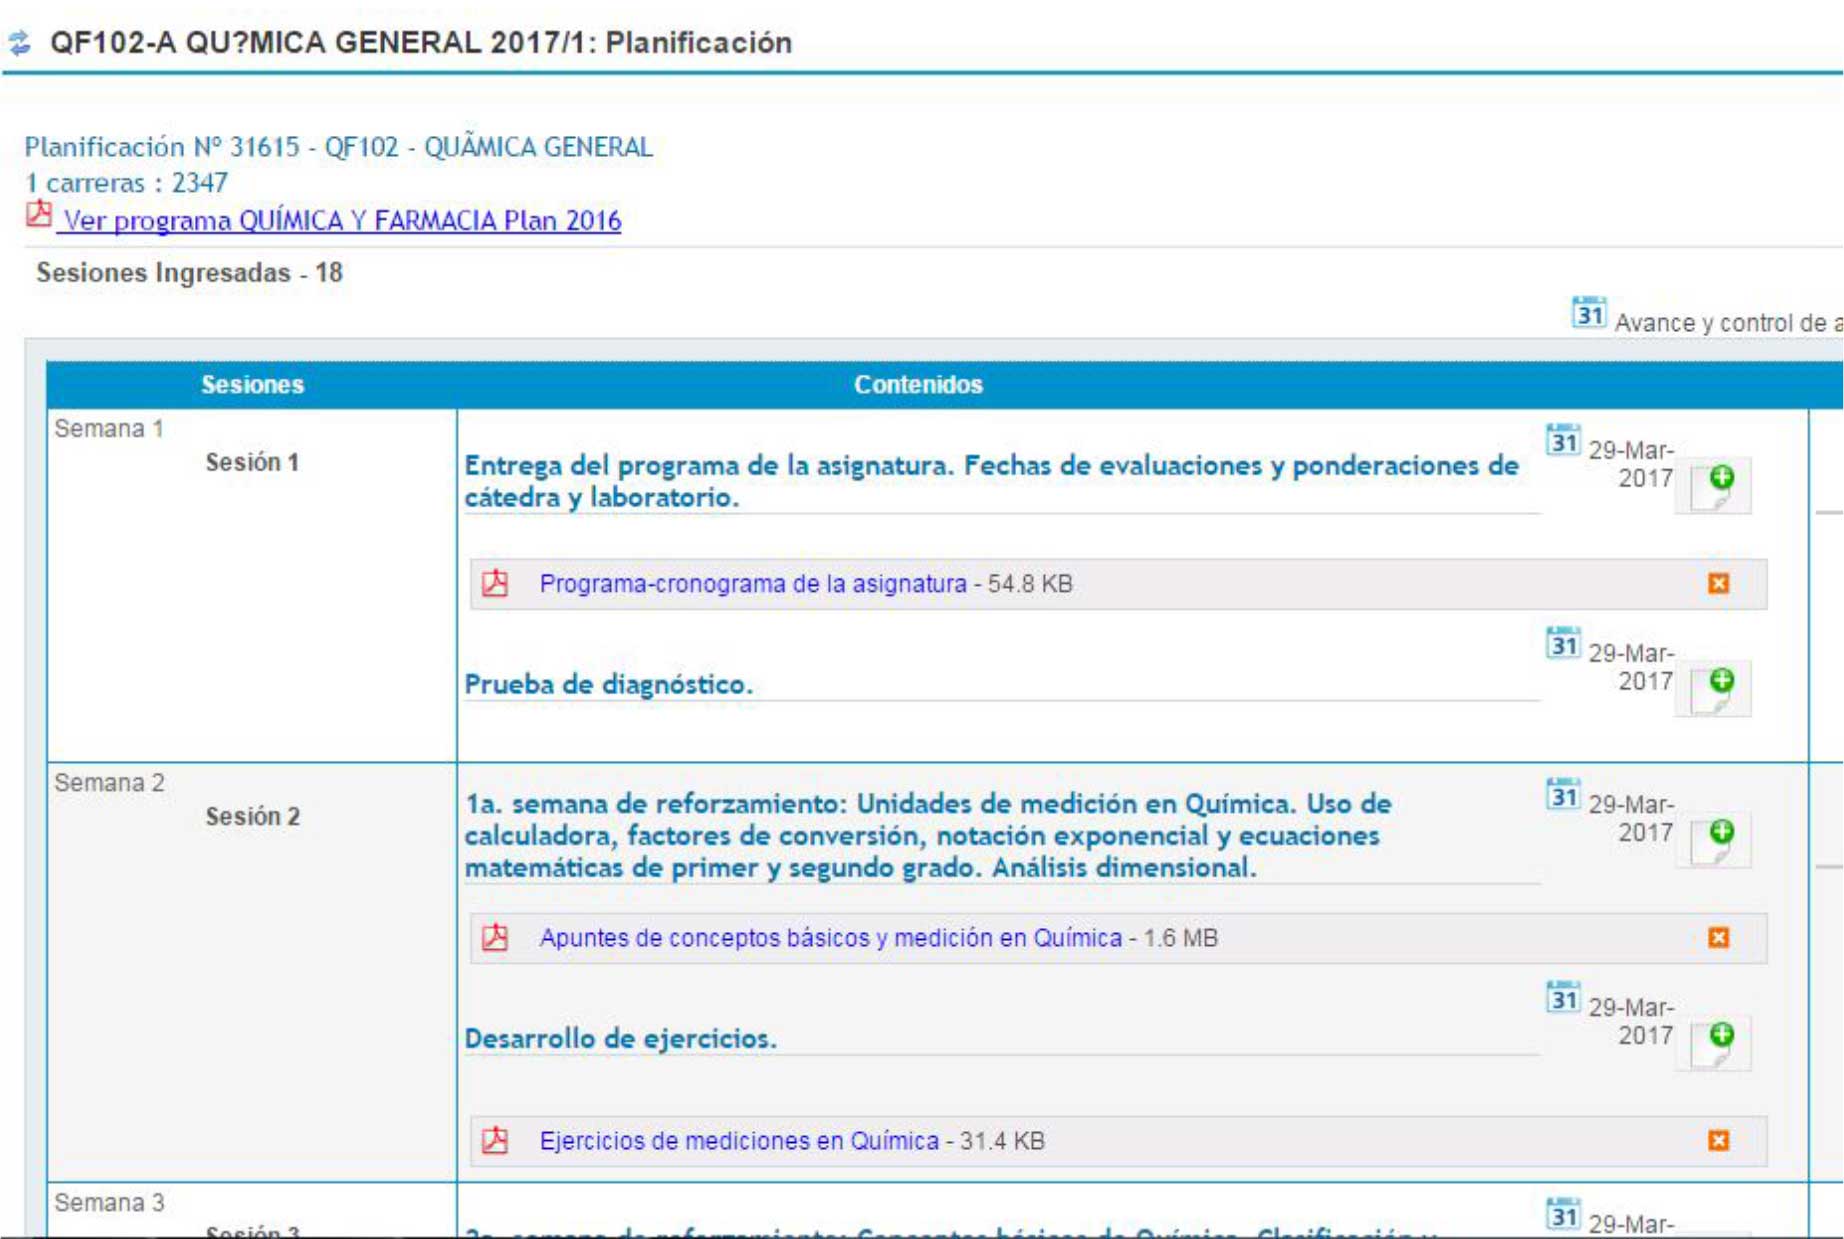Open Ejercicios de mediciones en Química file
Viewport: 1844px width, 1239px height.
coord(739,1141)
